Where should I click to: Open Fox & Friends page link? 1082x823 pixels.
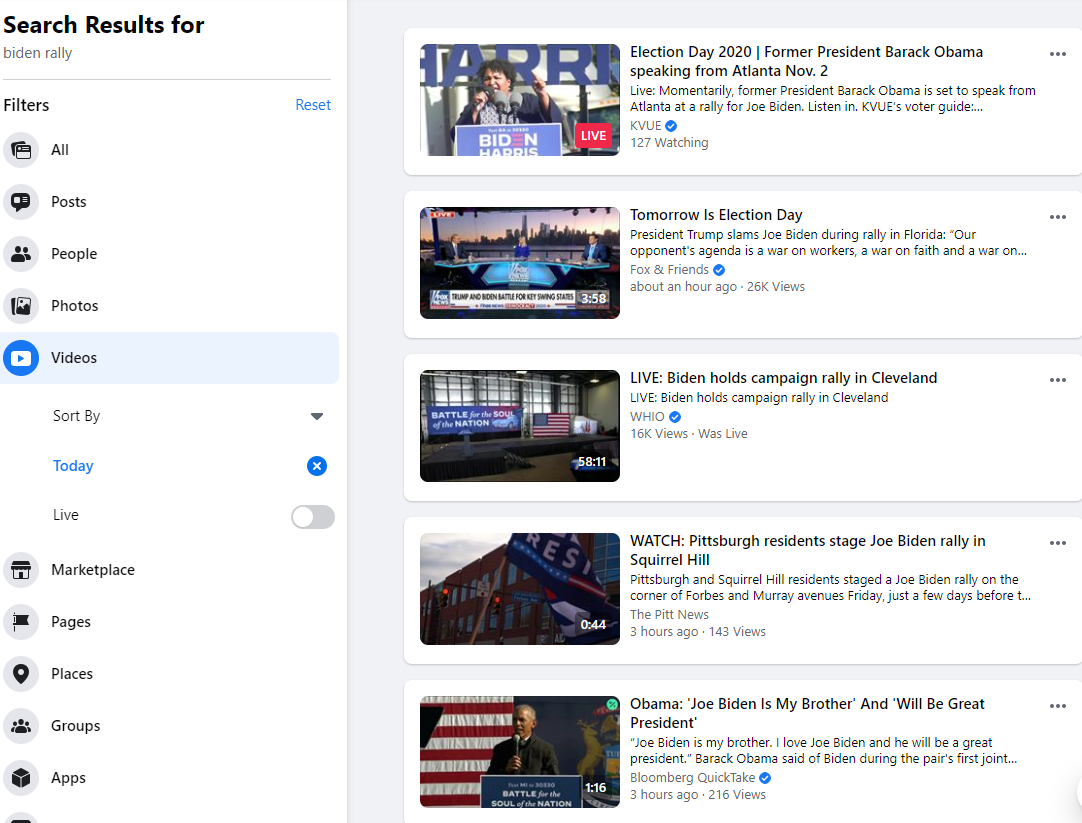coord(669,270)
